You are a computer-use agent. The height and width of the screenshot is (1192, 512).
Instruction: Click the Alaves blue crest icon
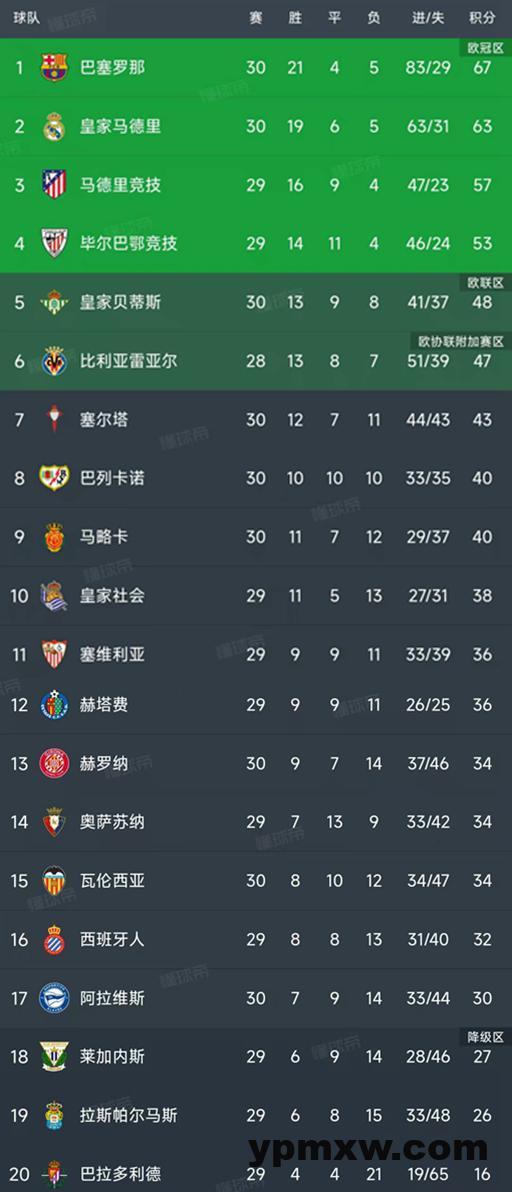pyautogui.click(x=54, y=997)
